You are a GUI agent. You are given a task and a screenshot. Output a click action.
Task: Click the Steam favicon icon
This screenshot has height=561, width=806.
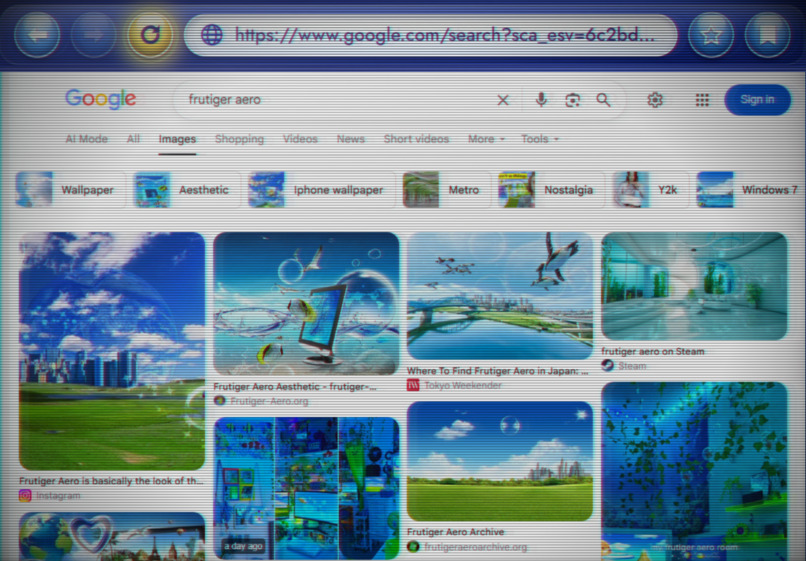click(x=608, y=366)
